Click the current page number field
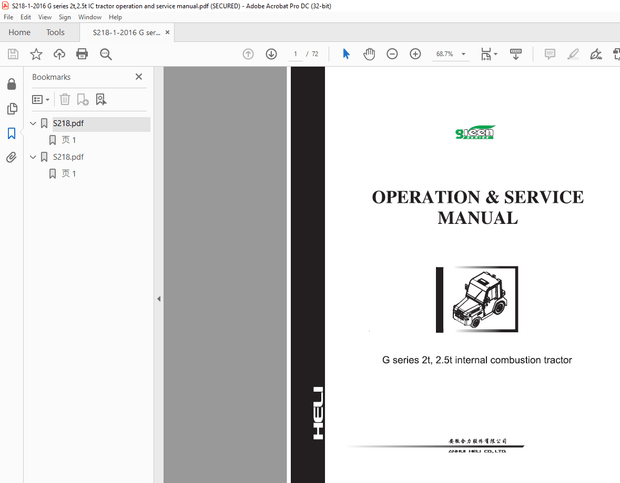Screen dimensions: 620x483 click(295, 54)
